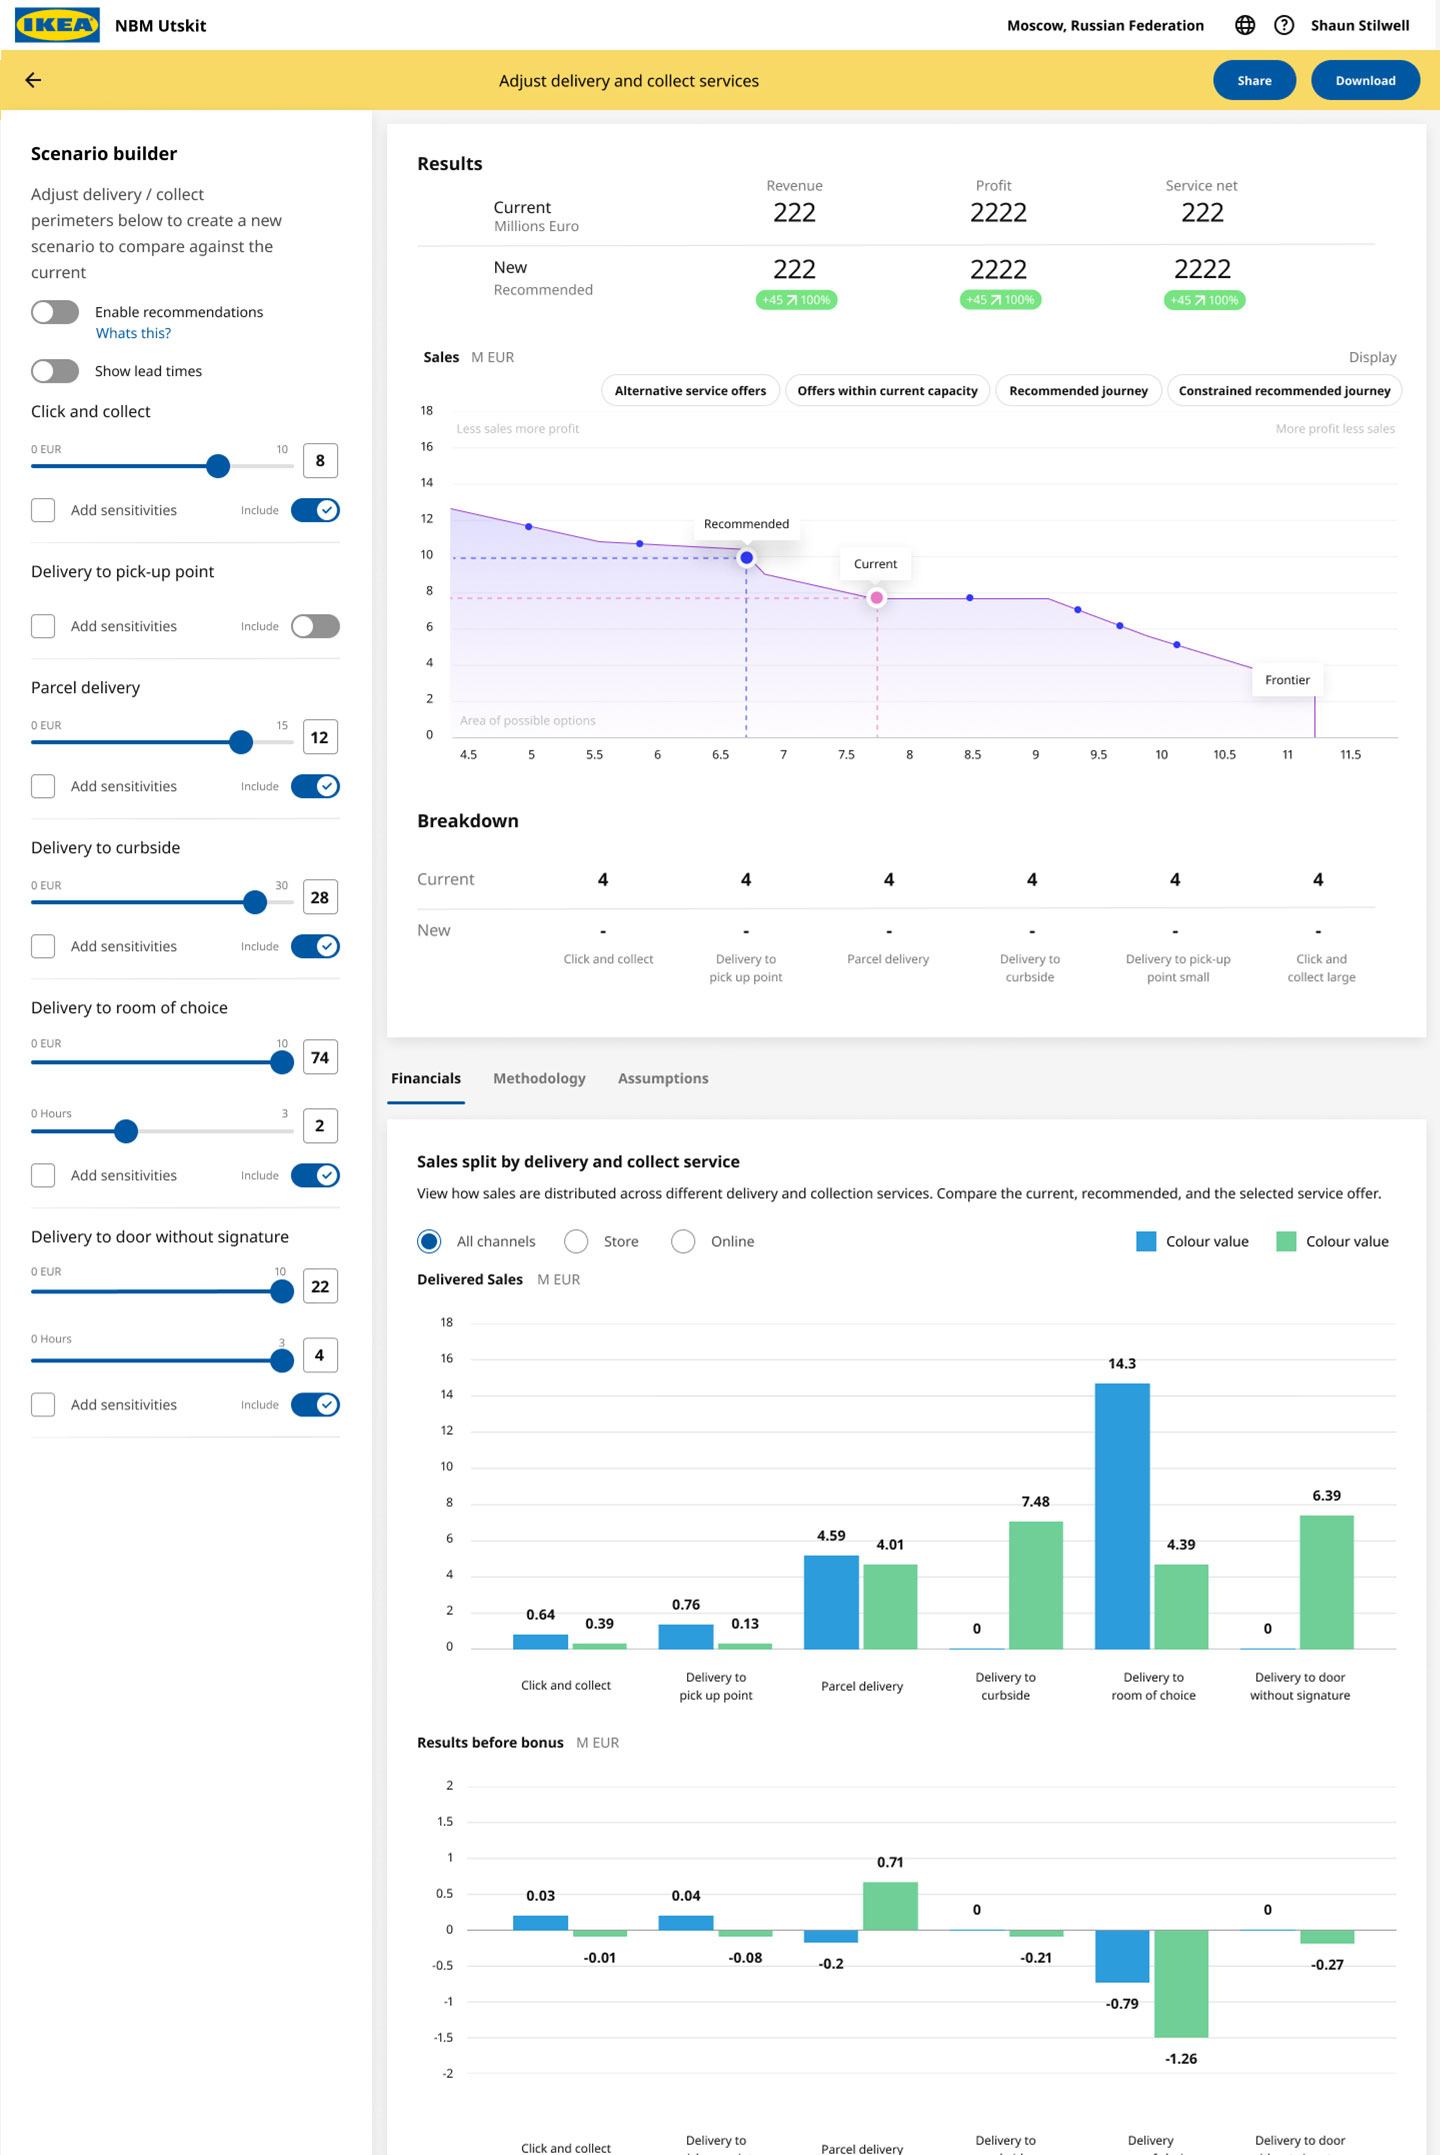Select Alternative service offers chip
Viewport: 1440px width, 2155px height.
(x=690, y=390)
